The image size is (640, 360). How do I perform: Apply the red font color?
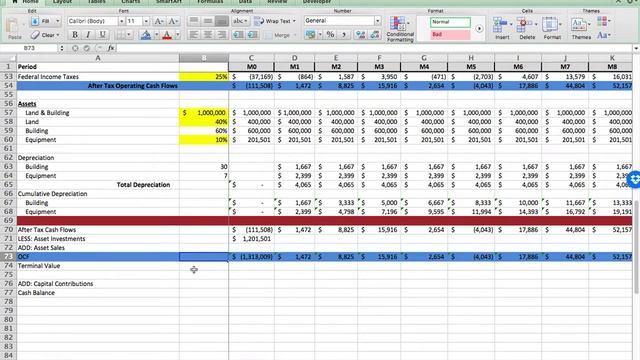point(167,35)
